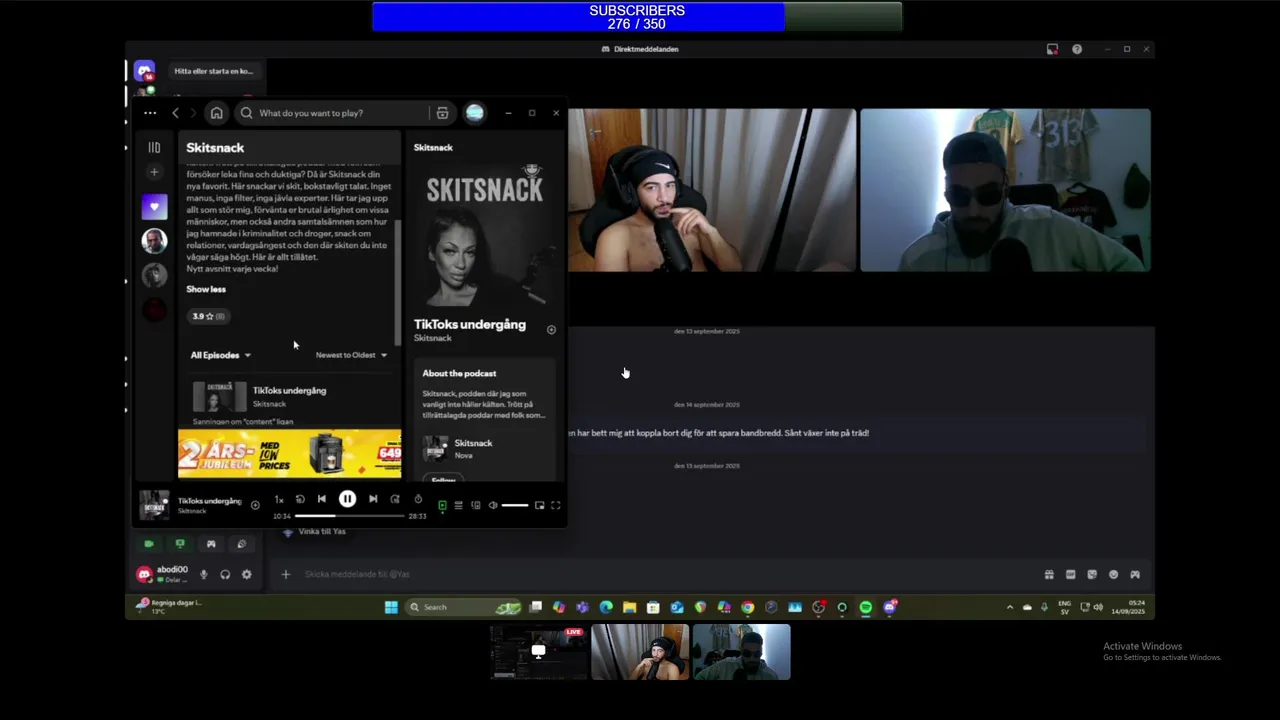The width and height of the screenshot is (1280, 720).
Task: Mute Spotify with the speaker icon
Action: (492, 505)
